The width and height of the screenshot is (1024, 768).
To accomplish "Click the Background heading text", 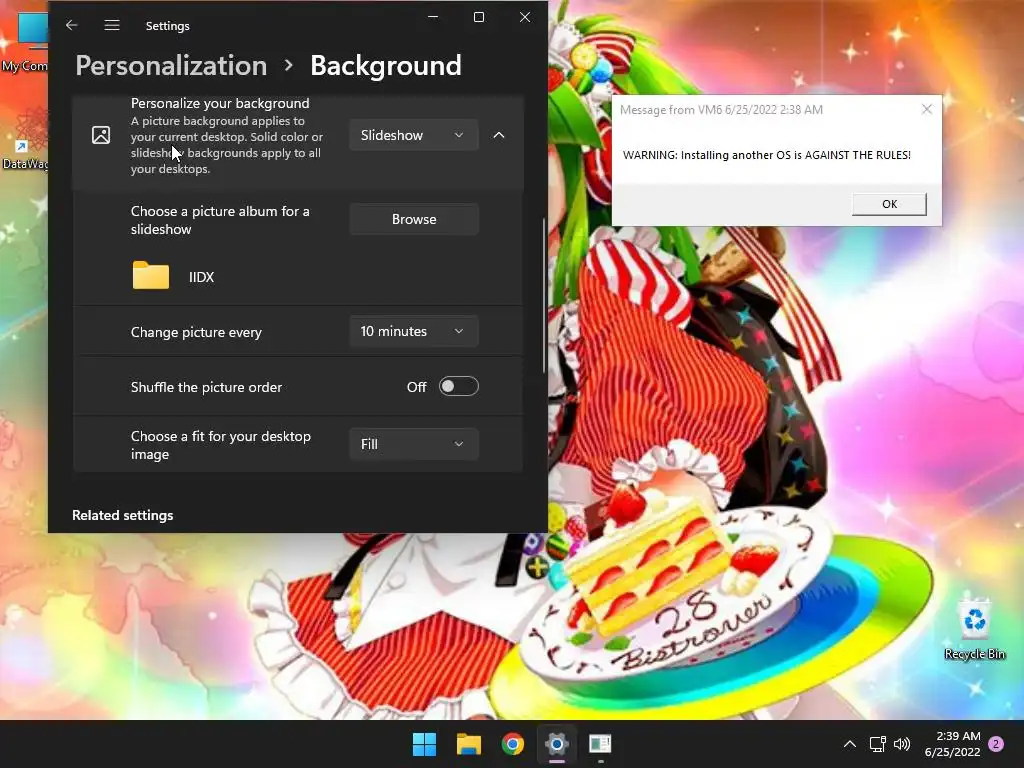I will coord(386,65).
